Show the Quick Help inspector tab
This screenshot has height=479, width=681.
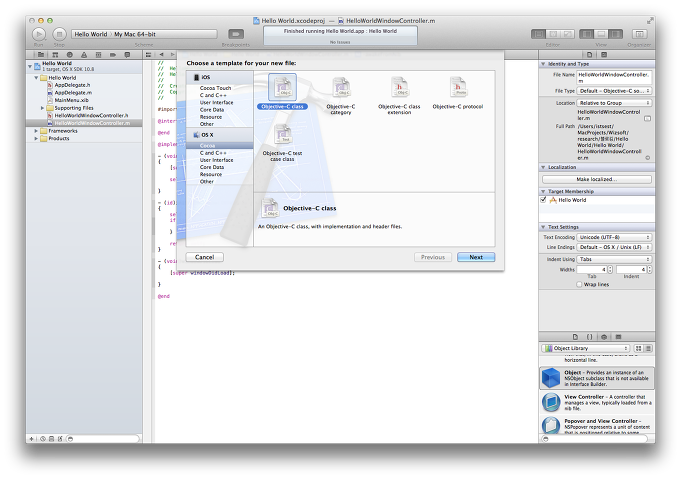click(x=604, y=55)
